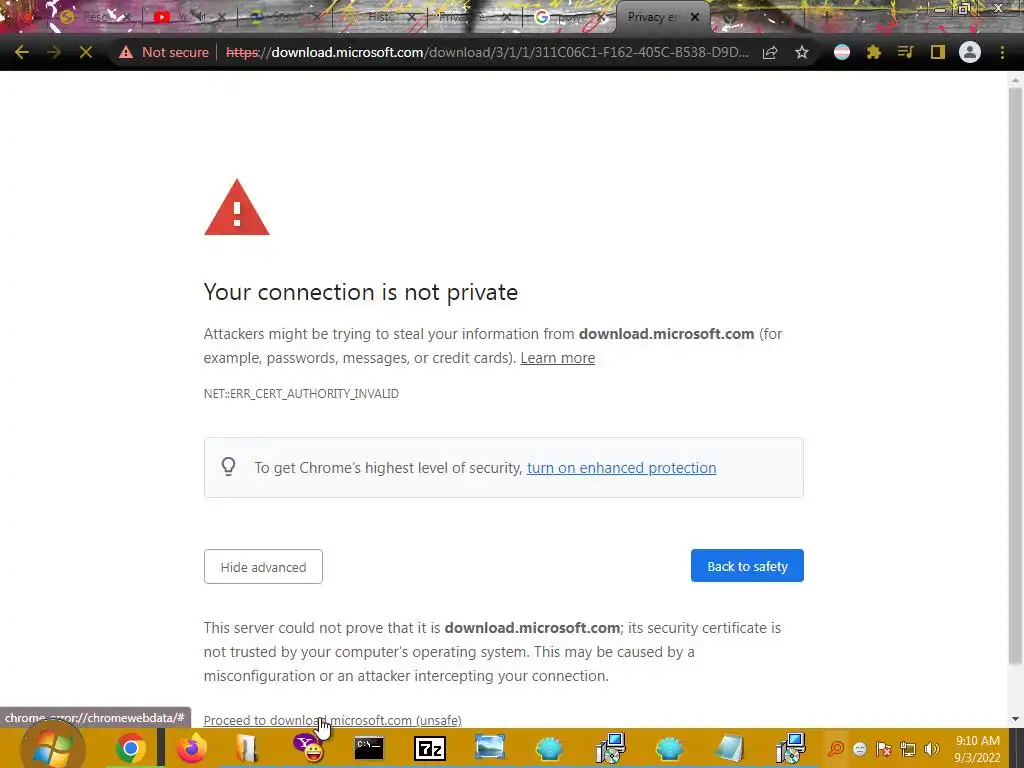Open the installer icon beside the Notepad icon
1024x768 pixels.
tap(790, 748)
